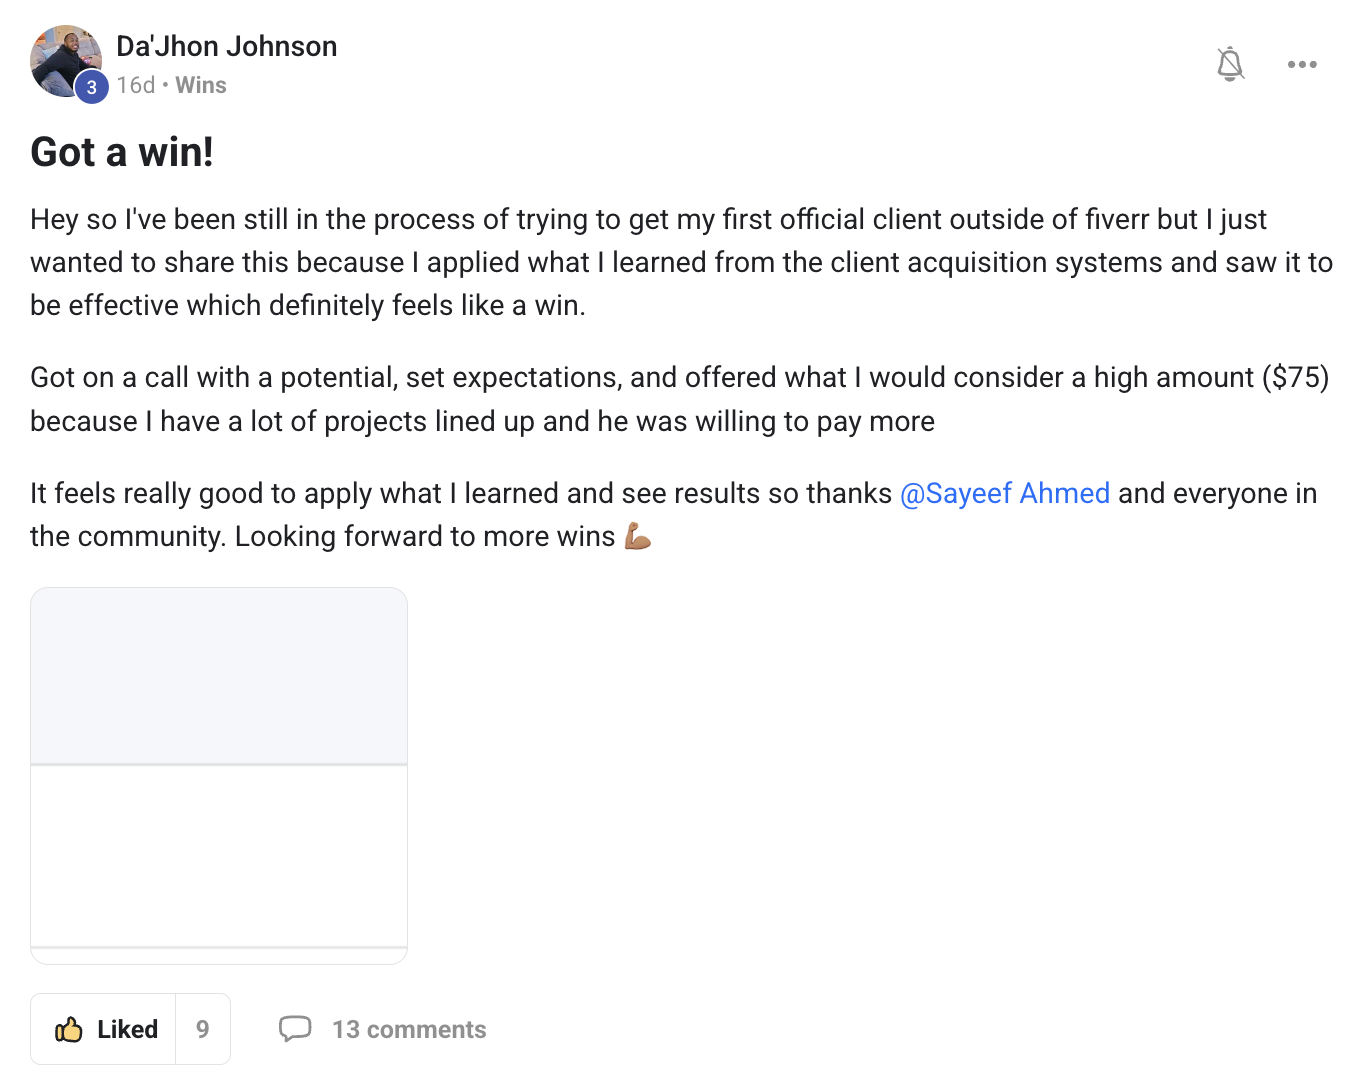Open the gray top area of attachment
Image resolution: width=1354 pixels, height=1084 pixels.
tap(219, 675)
